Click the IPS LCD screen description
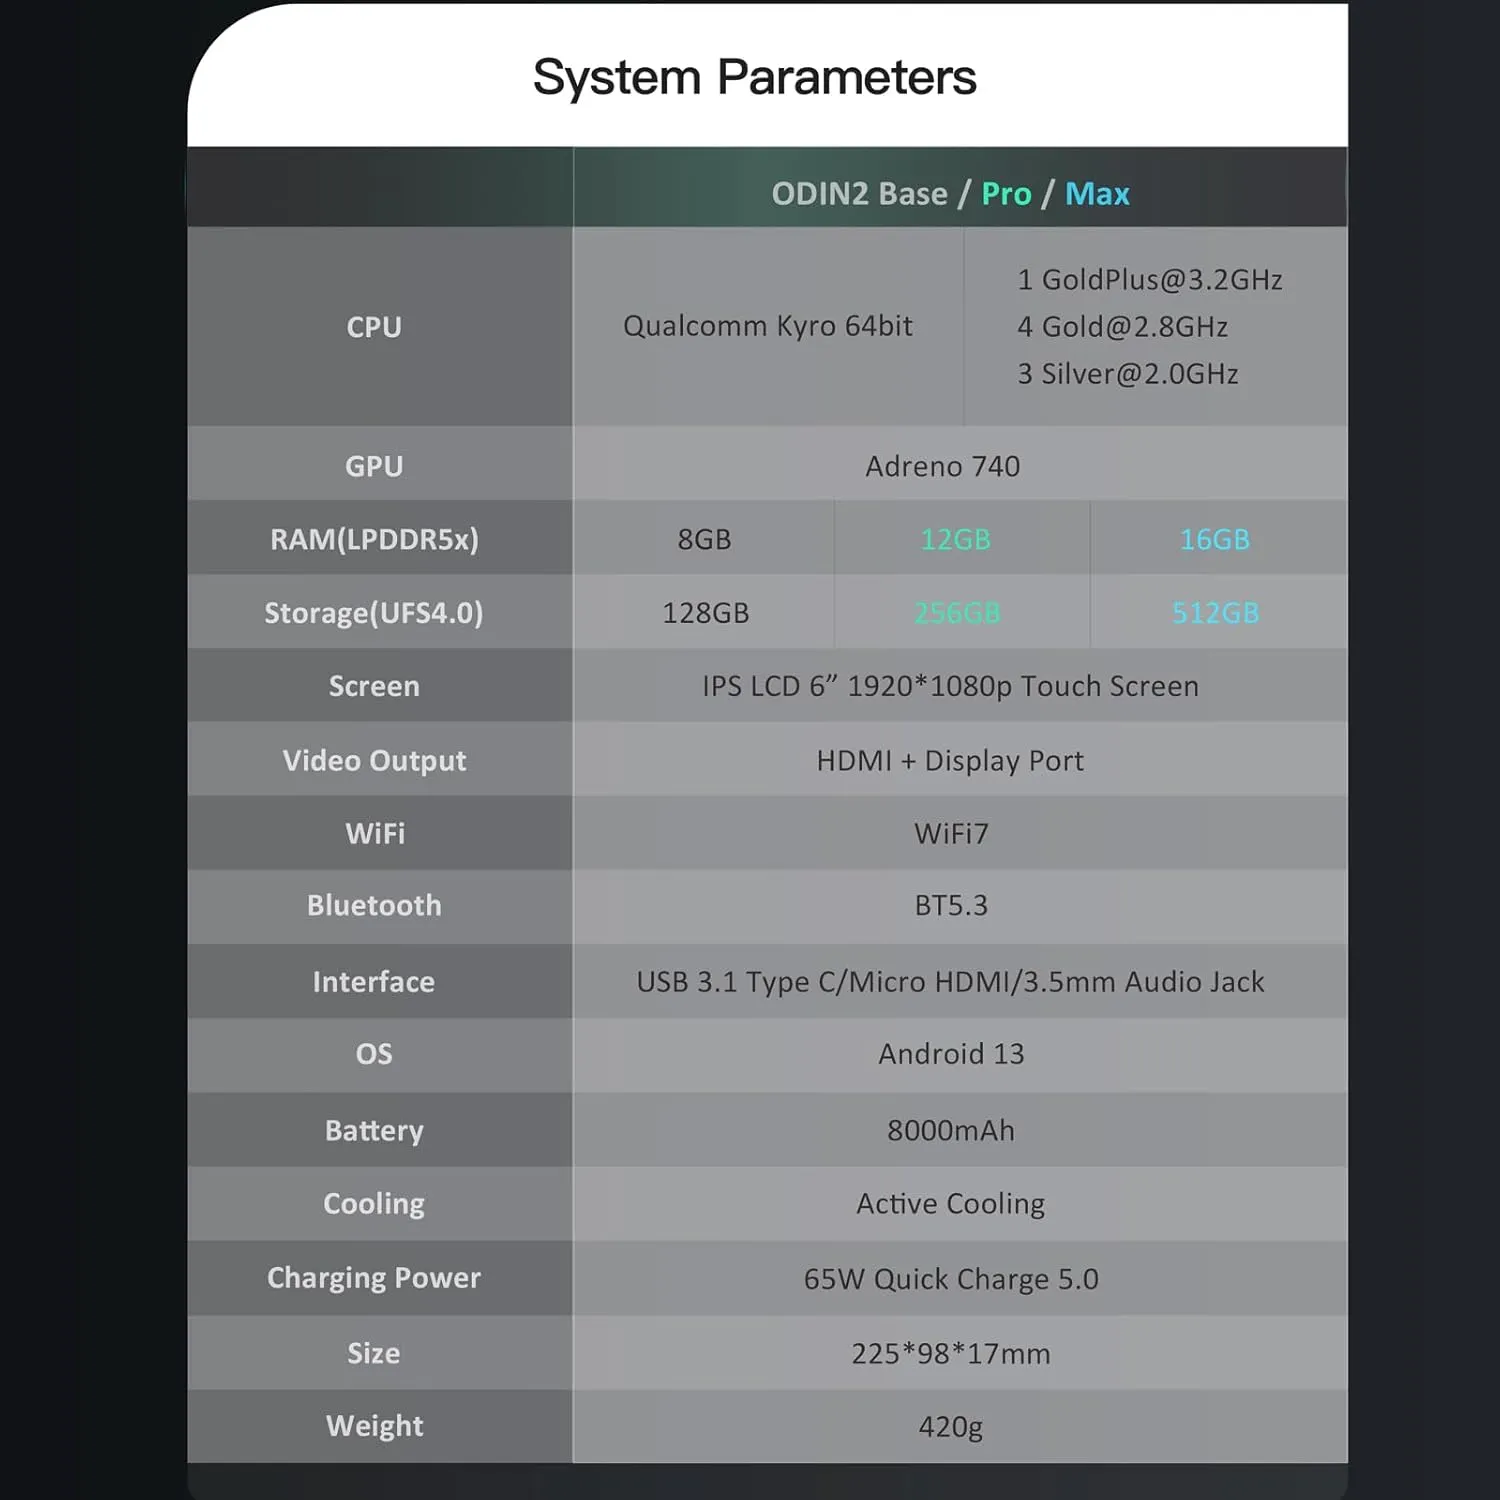 point(950,686)
